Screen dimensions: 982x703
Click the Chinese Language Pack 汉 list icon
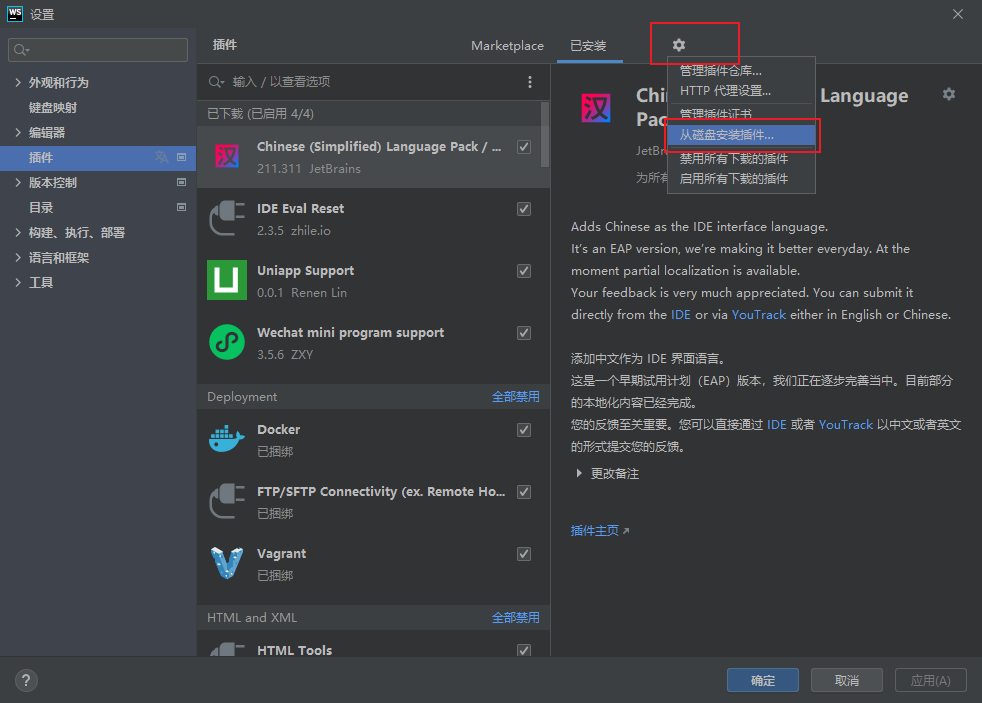click(x=227, y=157)
